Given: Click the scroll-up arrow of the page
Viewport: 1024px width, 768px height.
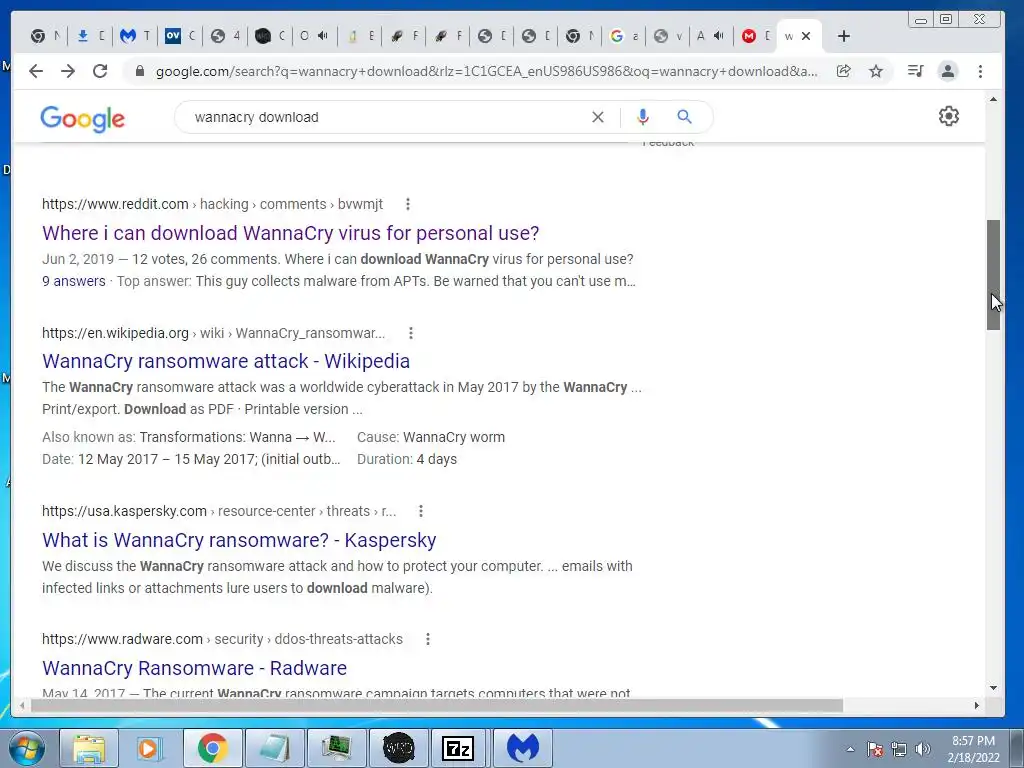Looking at the screenshot, I should pyautogui.click(x=993, y=99).
